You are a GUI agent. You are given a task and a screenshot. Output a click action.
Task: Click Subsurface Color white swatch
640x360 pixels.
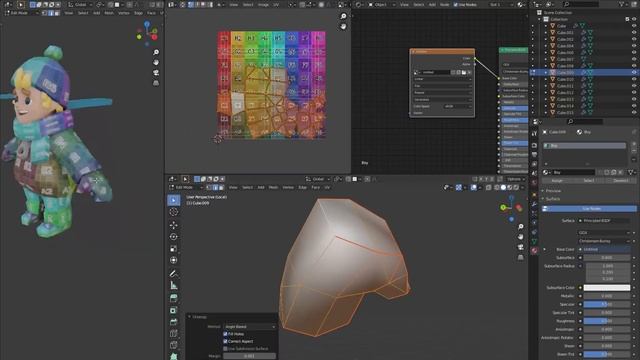pyautogui.click(x=607, y=288)
